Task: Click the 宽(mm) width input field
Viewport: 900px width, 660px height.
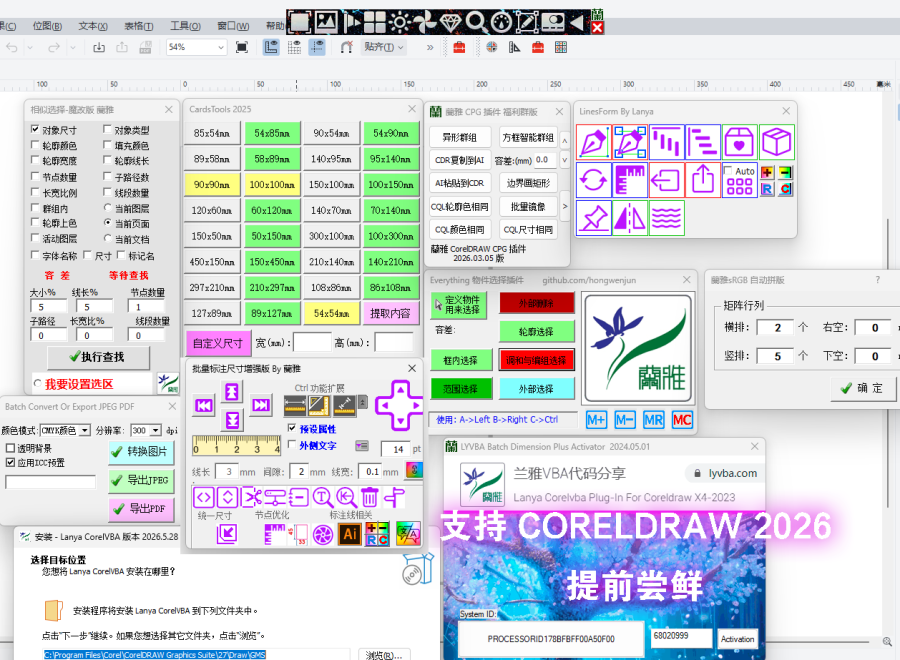Action: coord(312,343)
